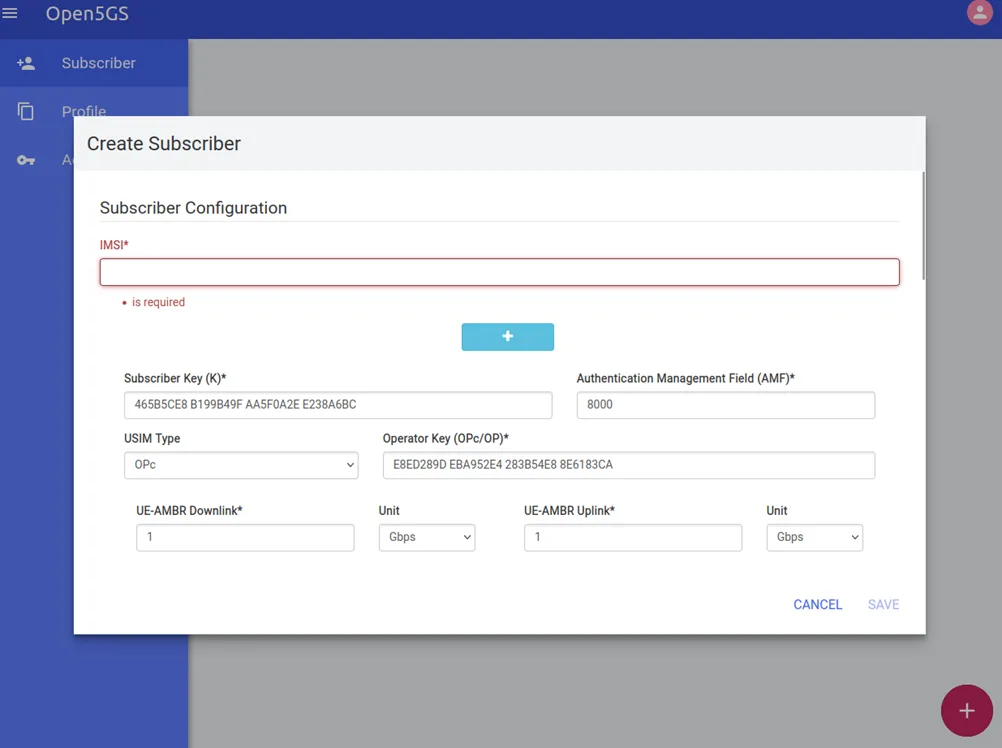Open the UE-AMBR Downlink Unit dropdown
Image resolution: width=1002 pixels, height=748 pixels.
[427, 537]
